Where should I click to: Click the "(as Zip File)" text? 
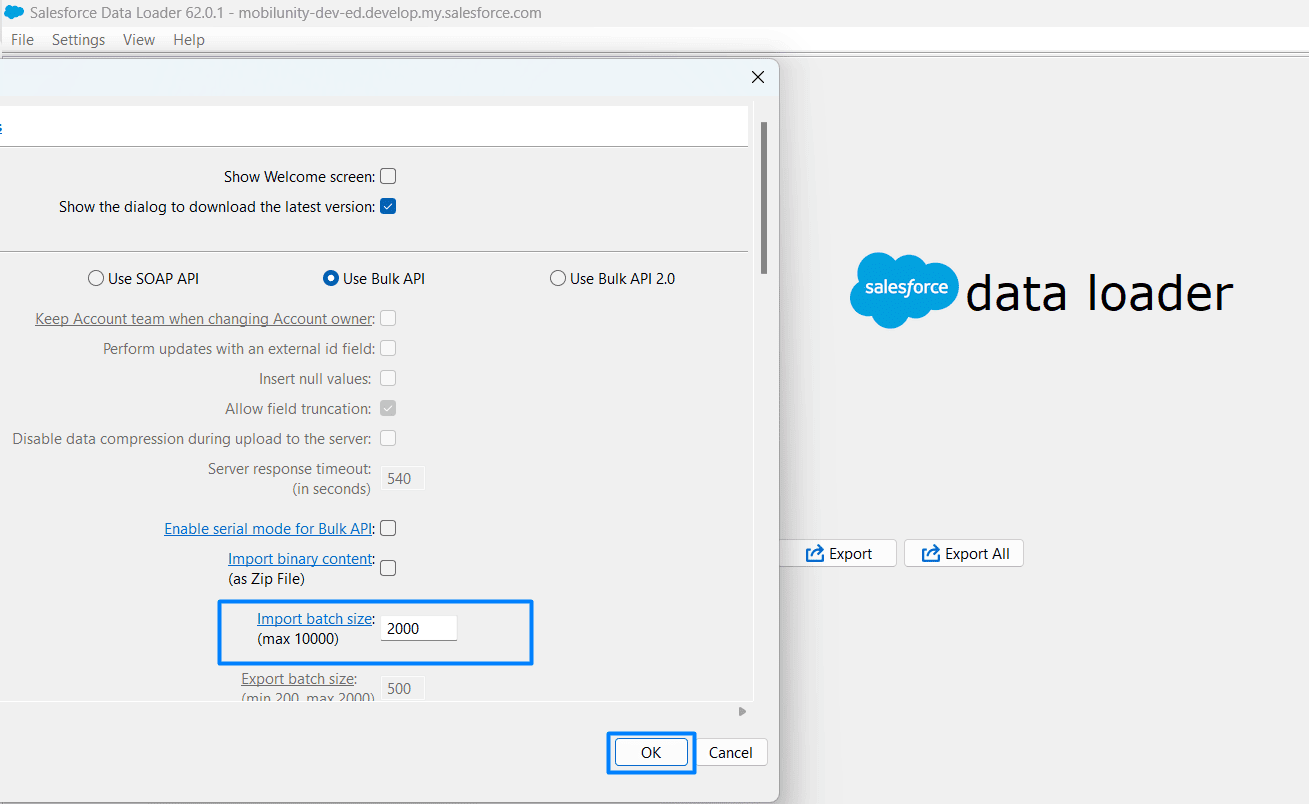tap(266, 579)
